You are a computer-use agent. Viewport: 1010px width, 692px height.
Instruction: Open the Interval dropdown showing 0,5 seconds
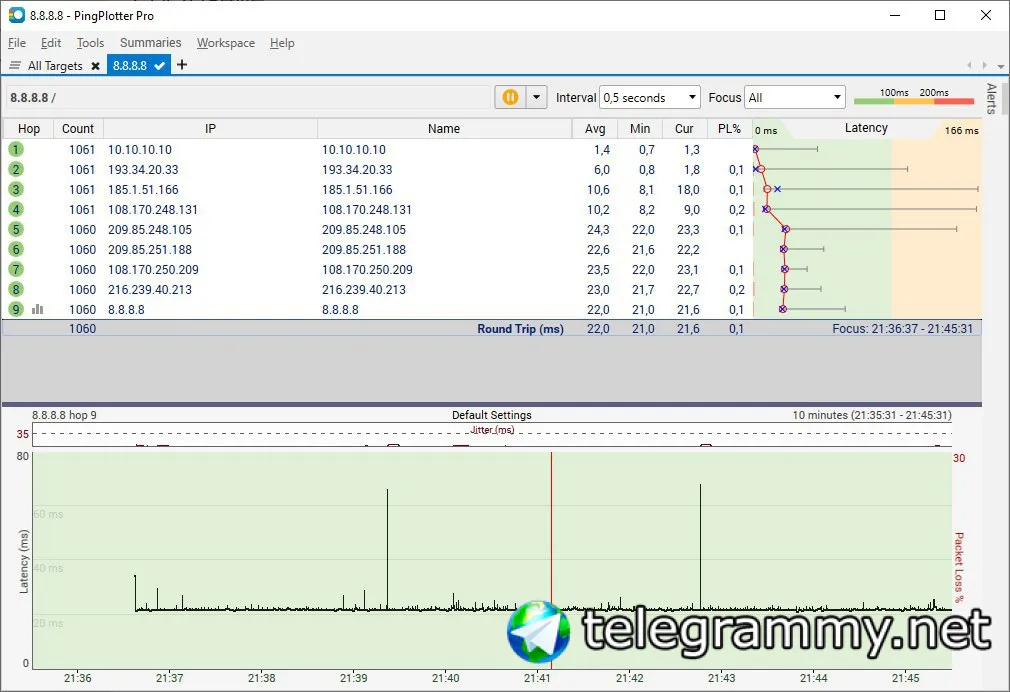(649, 97)
